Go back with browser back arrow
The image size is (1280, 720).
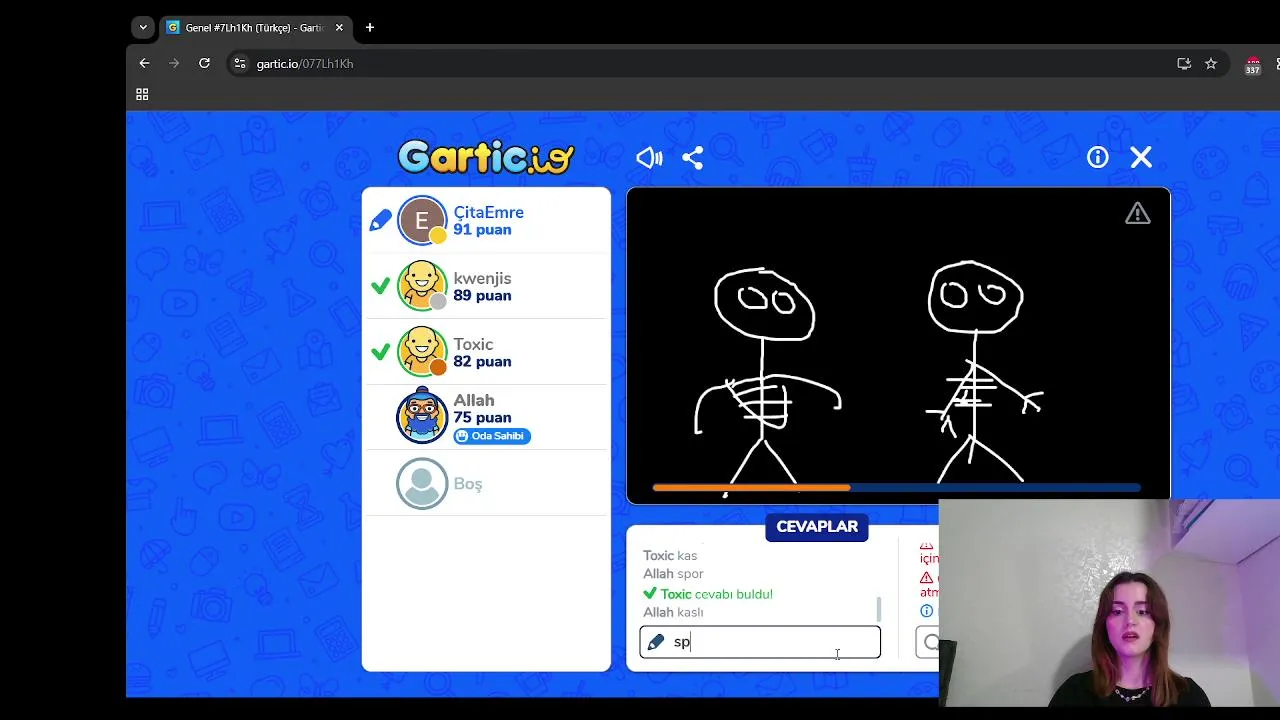144,63
